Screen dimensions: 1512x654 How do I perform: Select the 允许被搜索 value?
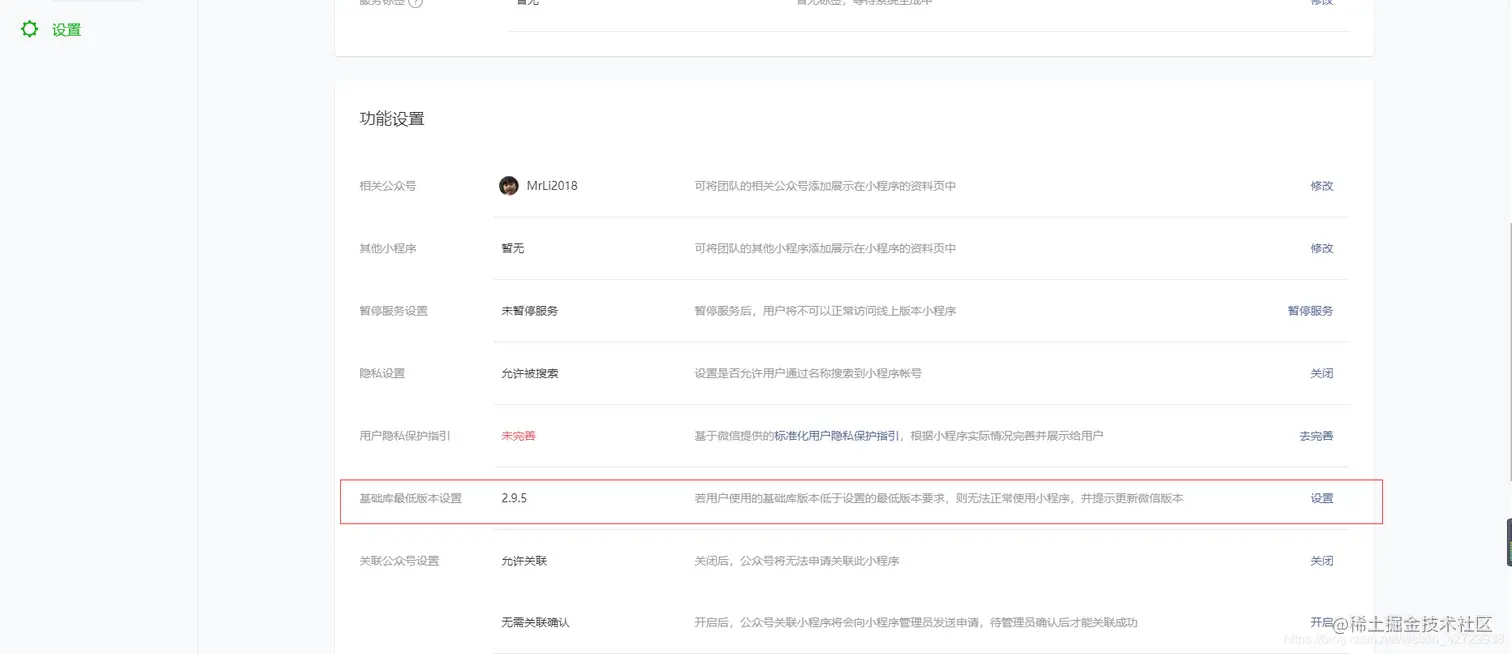530,373
